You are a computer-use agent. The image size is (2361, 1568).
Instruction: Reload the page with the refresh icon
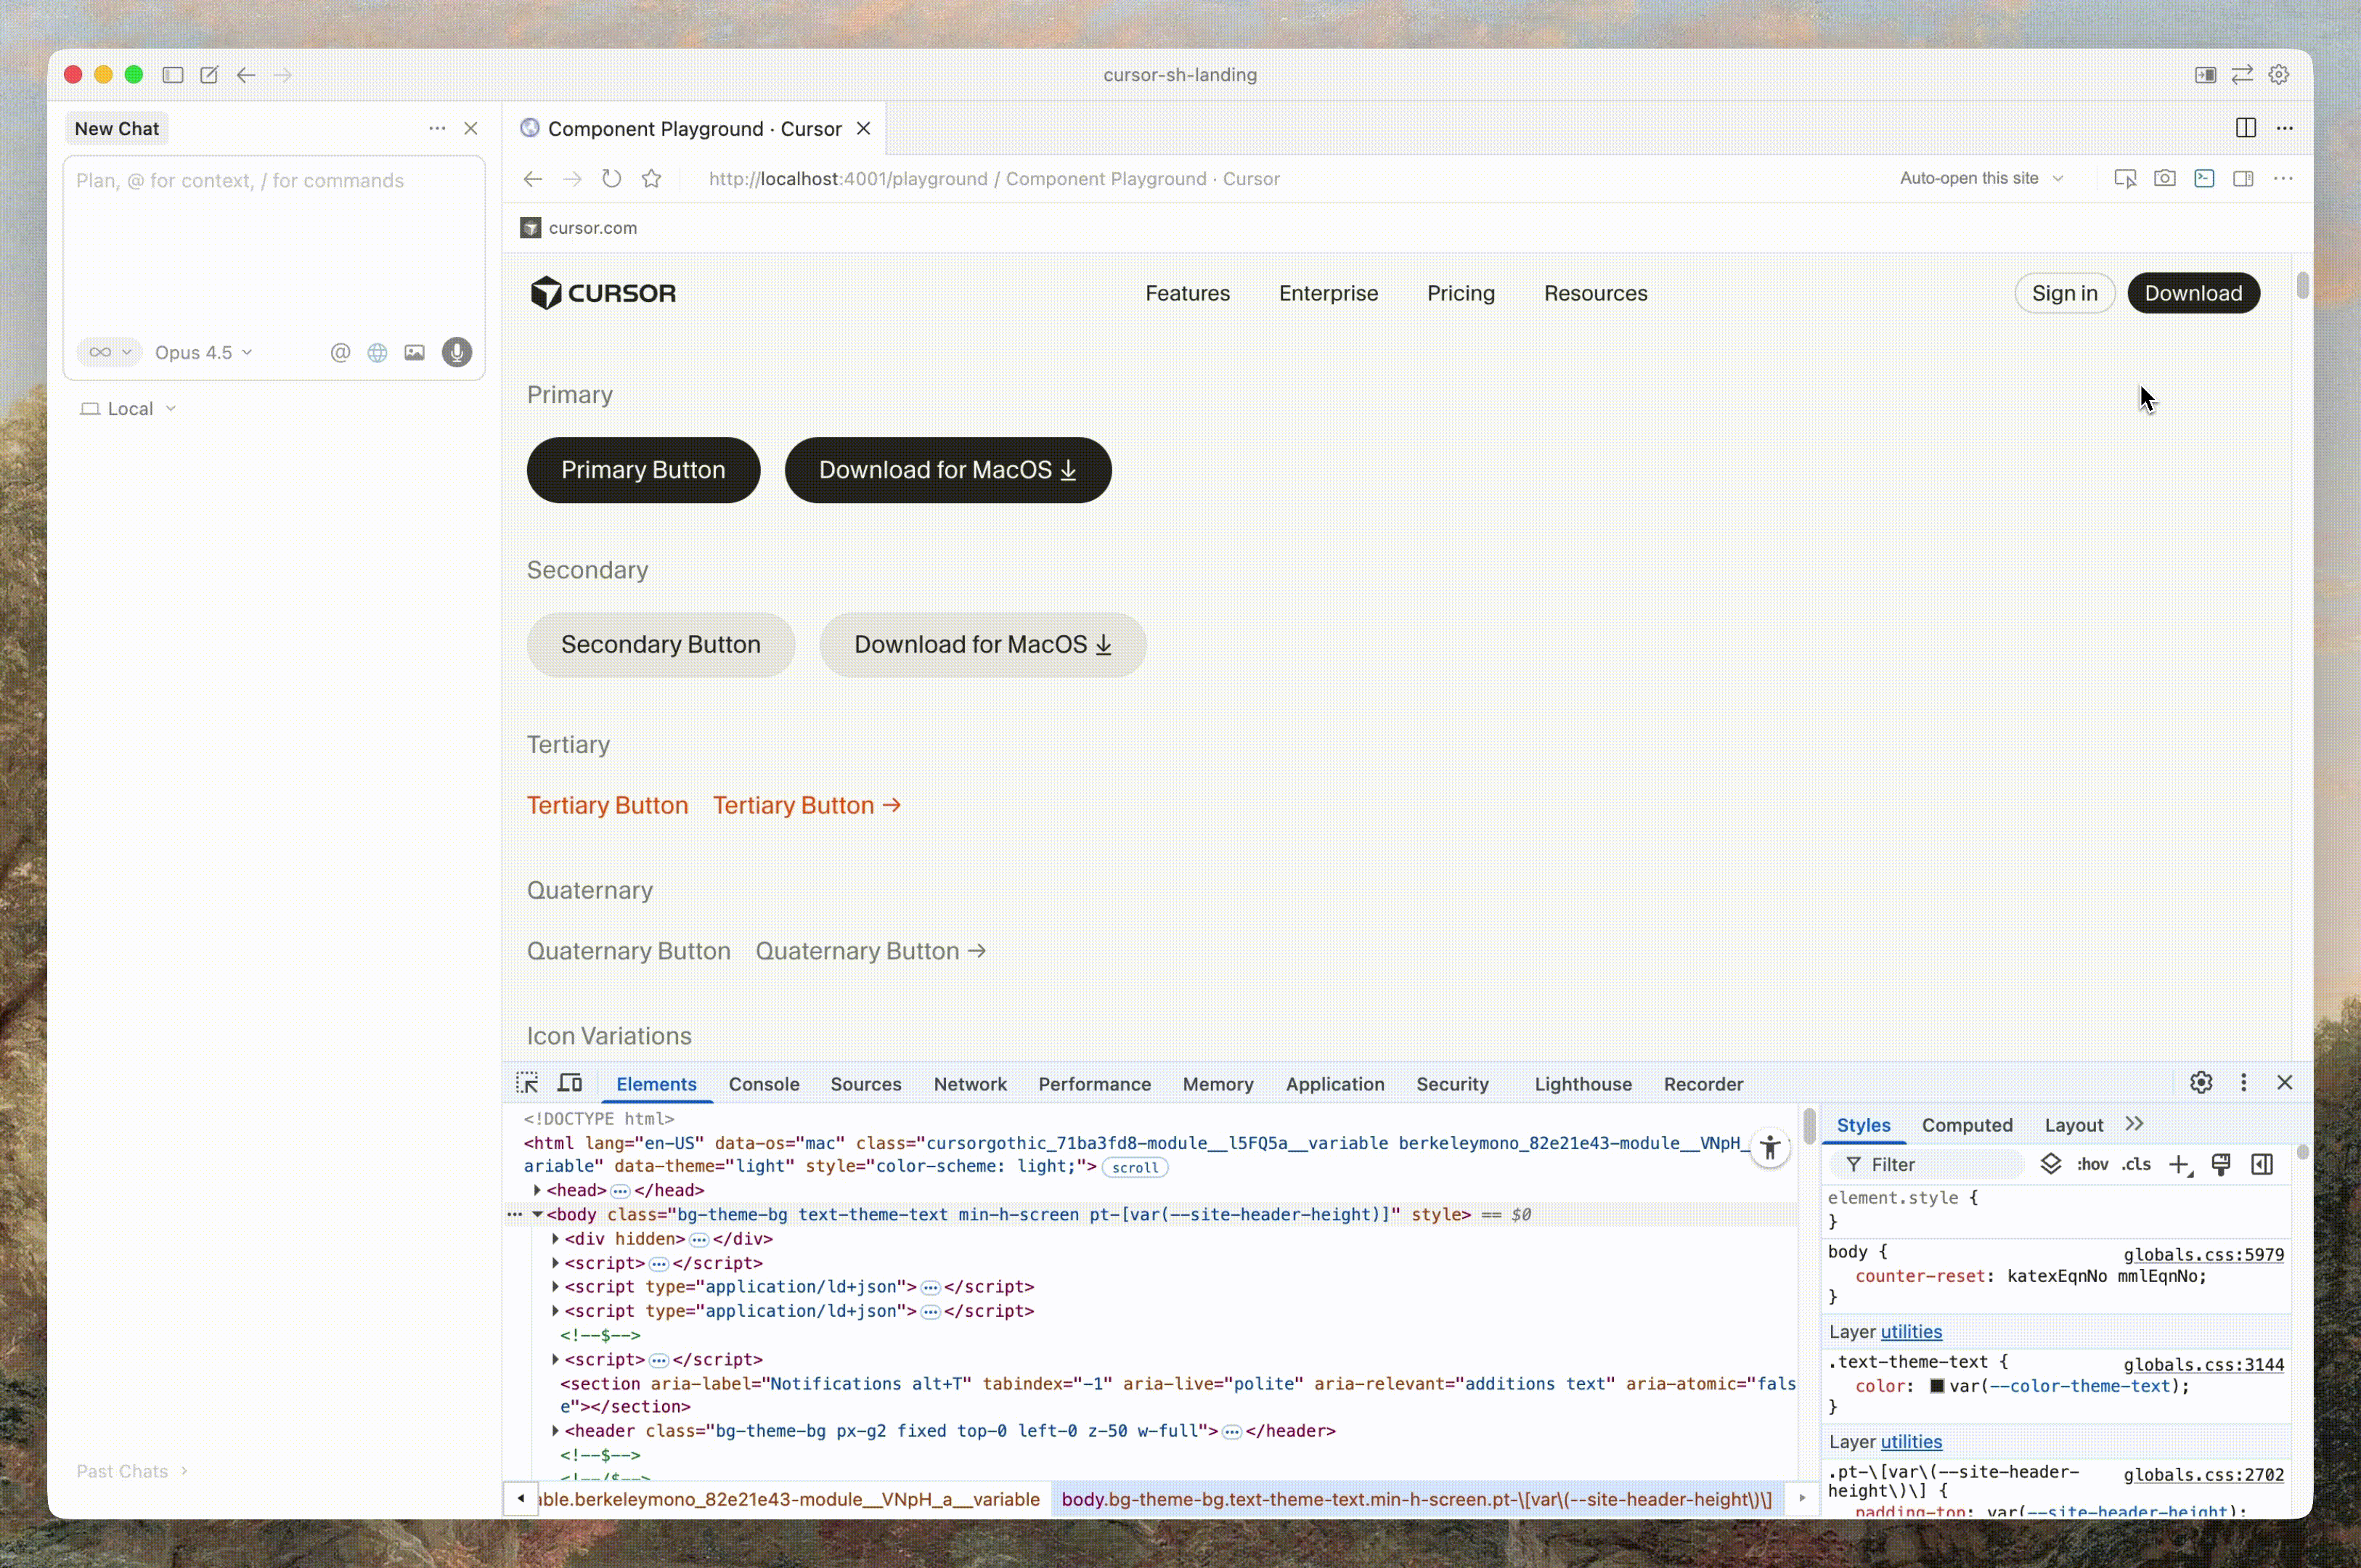click(612, 178)
